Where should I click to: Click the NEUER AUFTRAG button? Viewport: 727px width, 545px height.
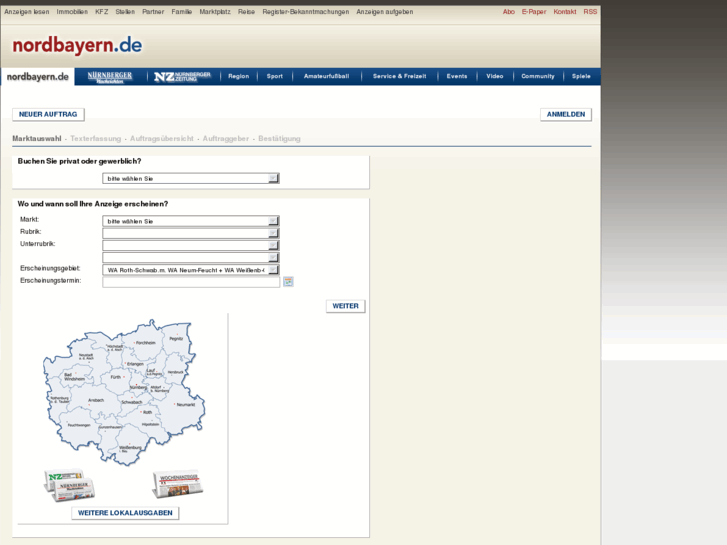pyautogui.click(x=48, y=114)
